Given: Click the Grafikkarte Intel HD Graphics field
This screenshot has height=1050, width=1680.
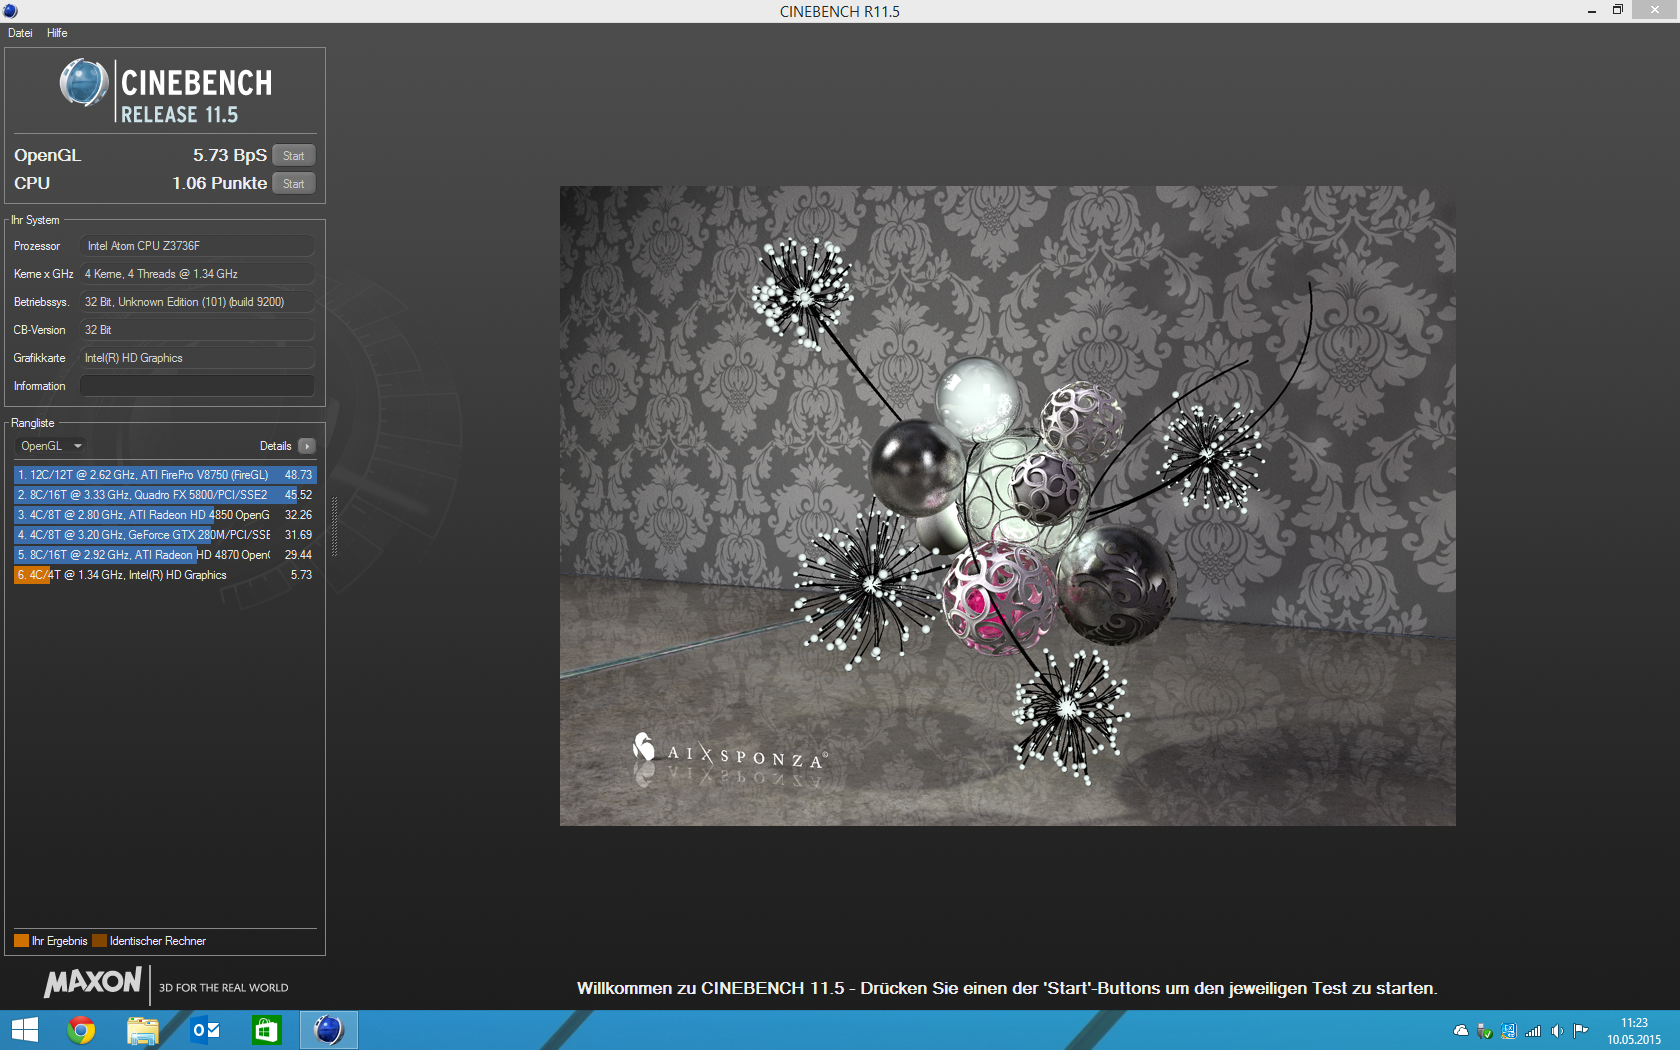Looking at the screenshot, I should (197, 358).
